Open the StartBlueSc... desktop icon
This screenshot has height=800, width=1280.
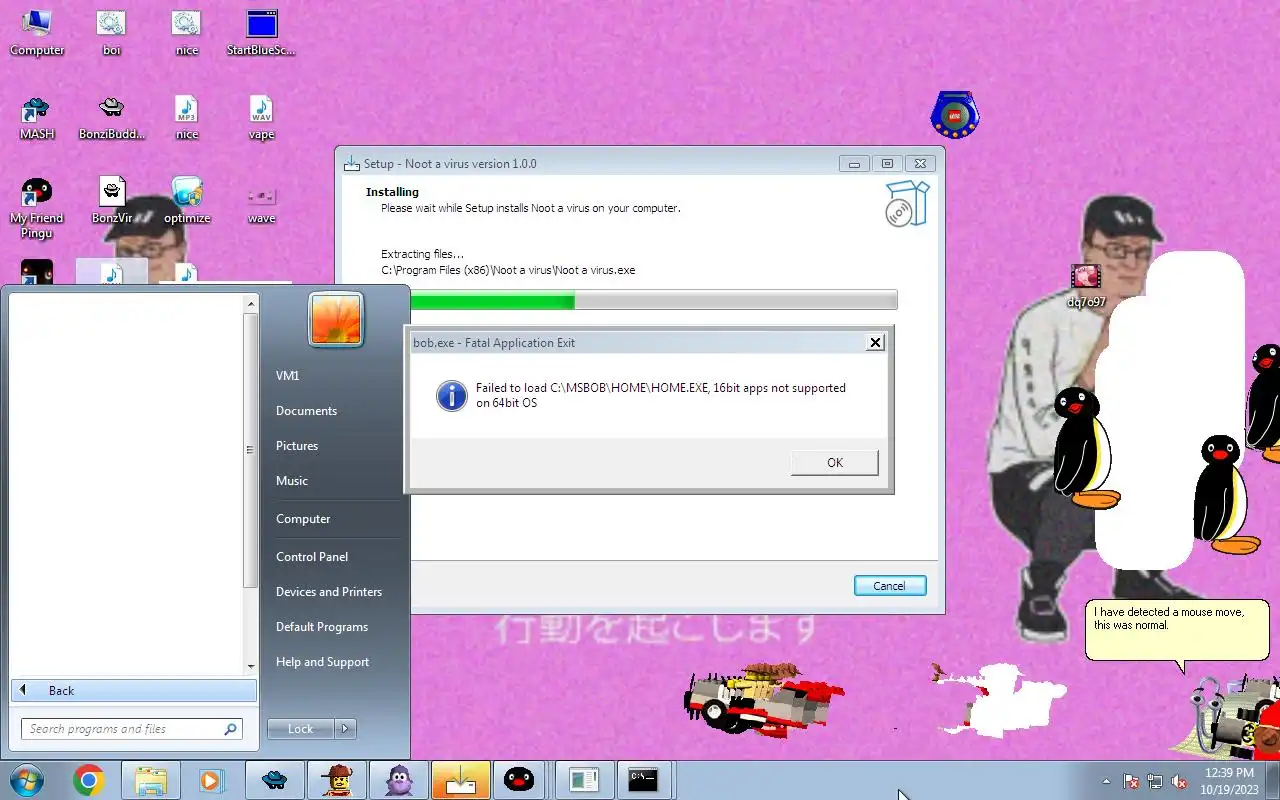[x=261, y=32]
